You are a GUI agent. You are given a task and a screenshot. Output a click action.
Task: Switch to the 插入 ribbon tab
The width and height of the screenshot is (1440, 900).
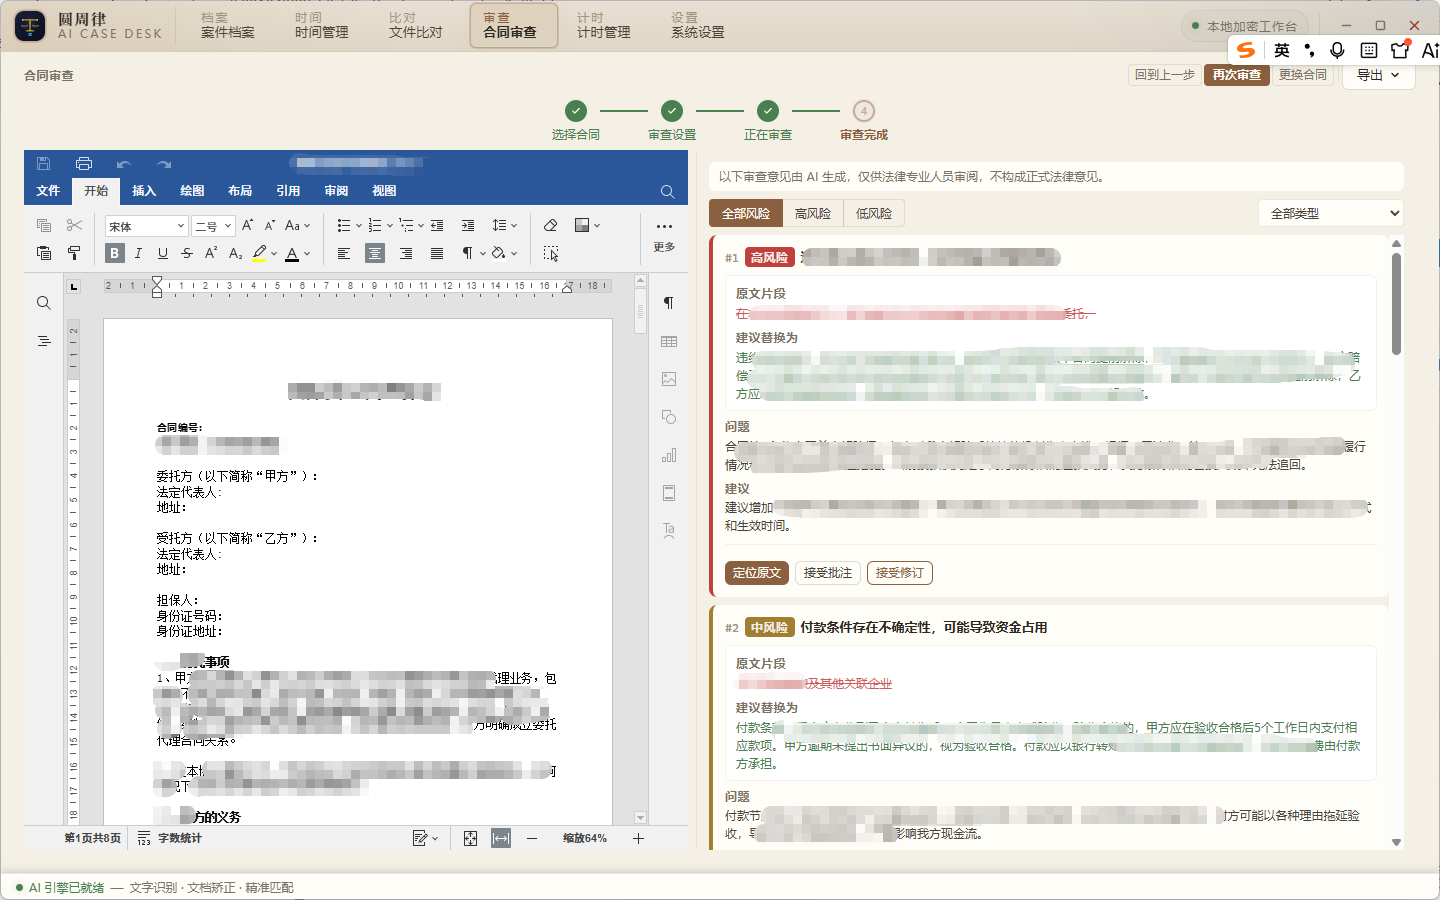pyautogui.click(x=144, y=191)
